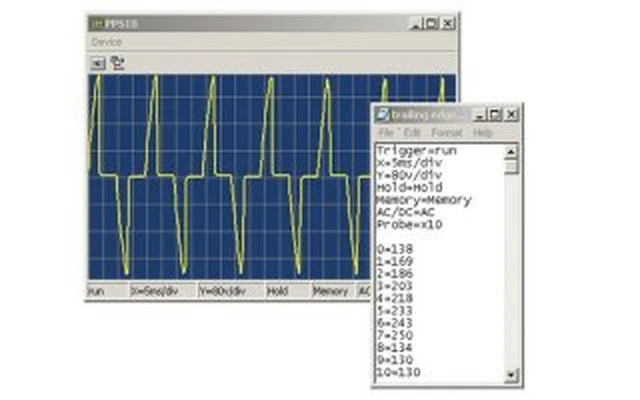Click the '9=130' data line
640x400 pixels.
(x=395, y=360)
